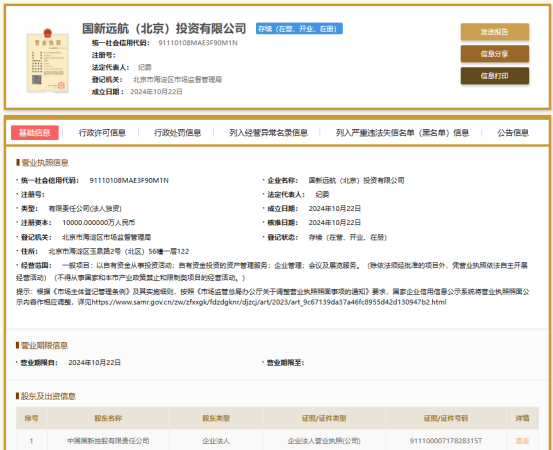Click the 股东类型 column header
Viewport: 553px width, 450px height.
tap(216, 418)
